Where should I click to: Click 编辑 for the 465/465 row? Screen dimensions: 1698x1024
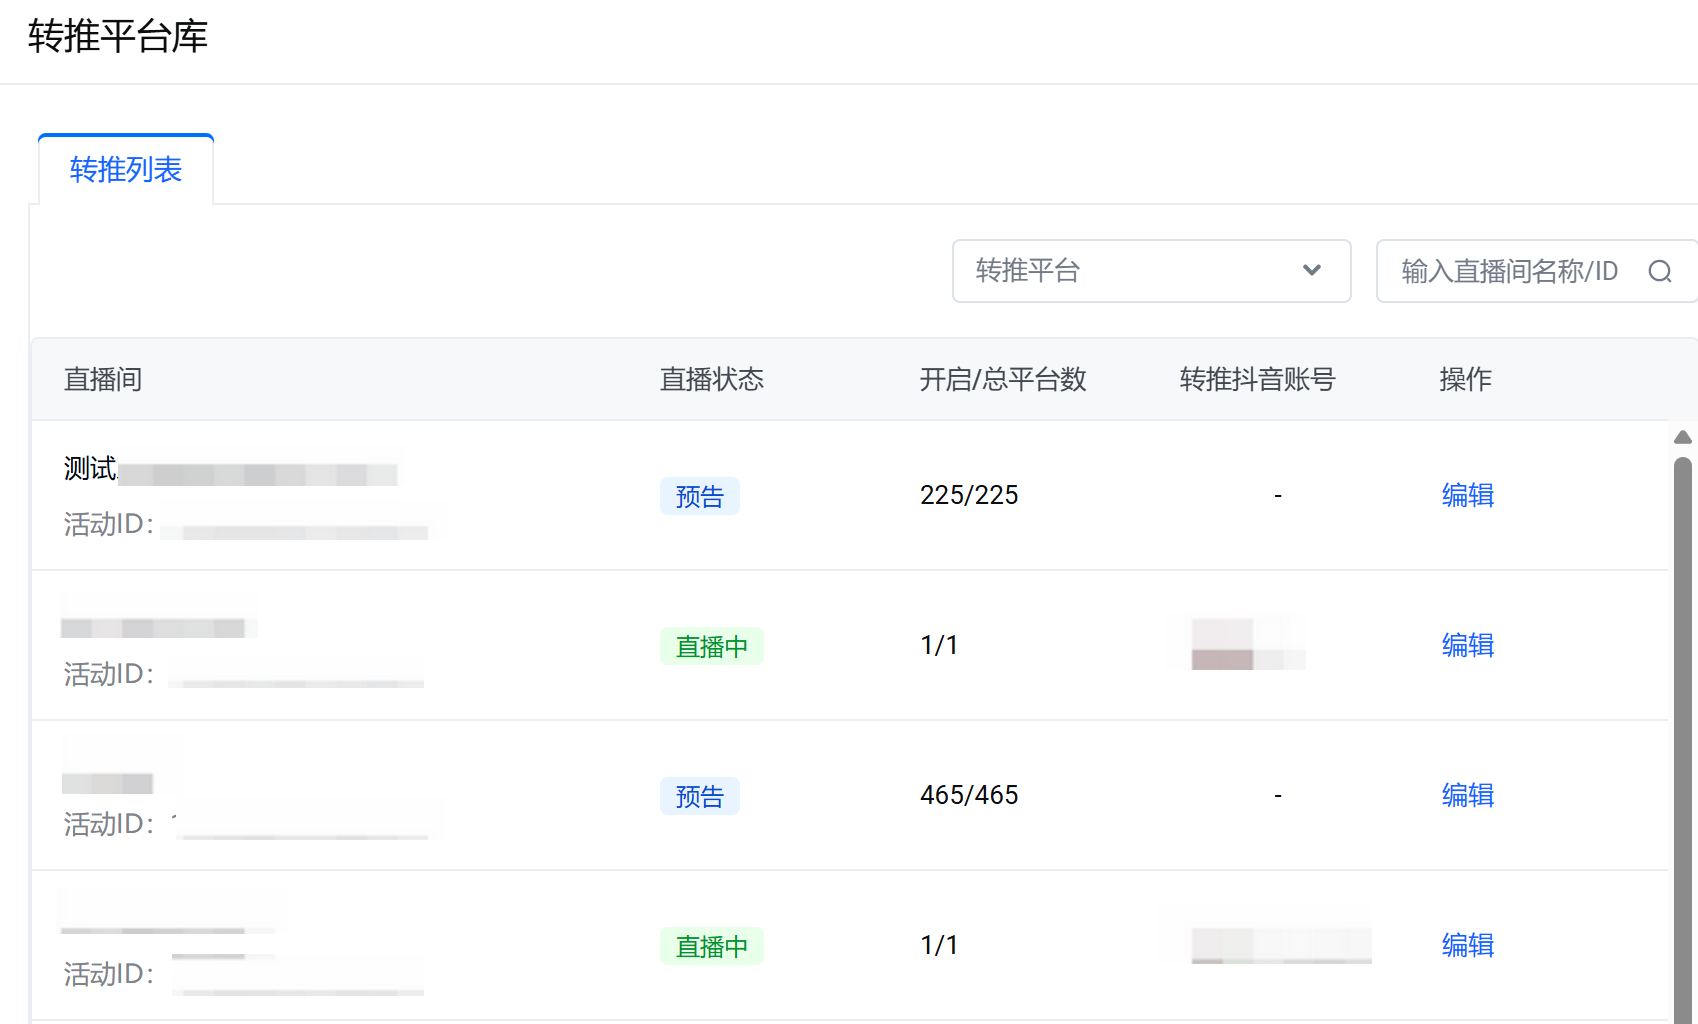tap(1467, 795)
